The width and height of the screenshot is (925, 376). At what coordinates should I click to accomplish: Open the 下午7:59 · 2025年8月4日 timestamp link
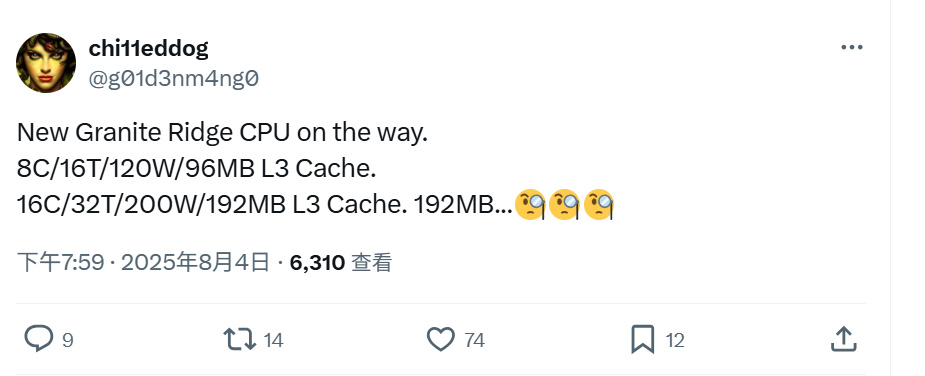click(143, 263)
